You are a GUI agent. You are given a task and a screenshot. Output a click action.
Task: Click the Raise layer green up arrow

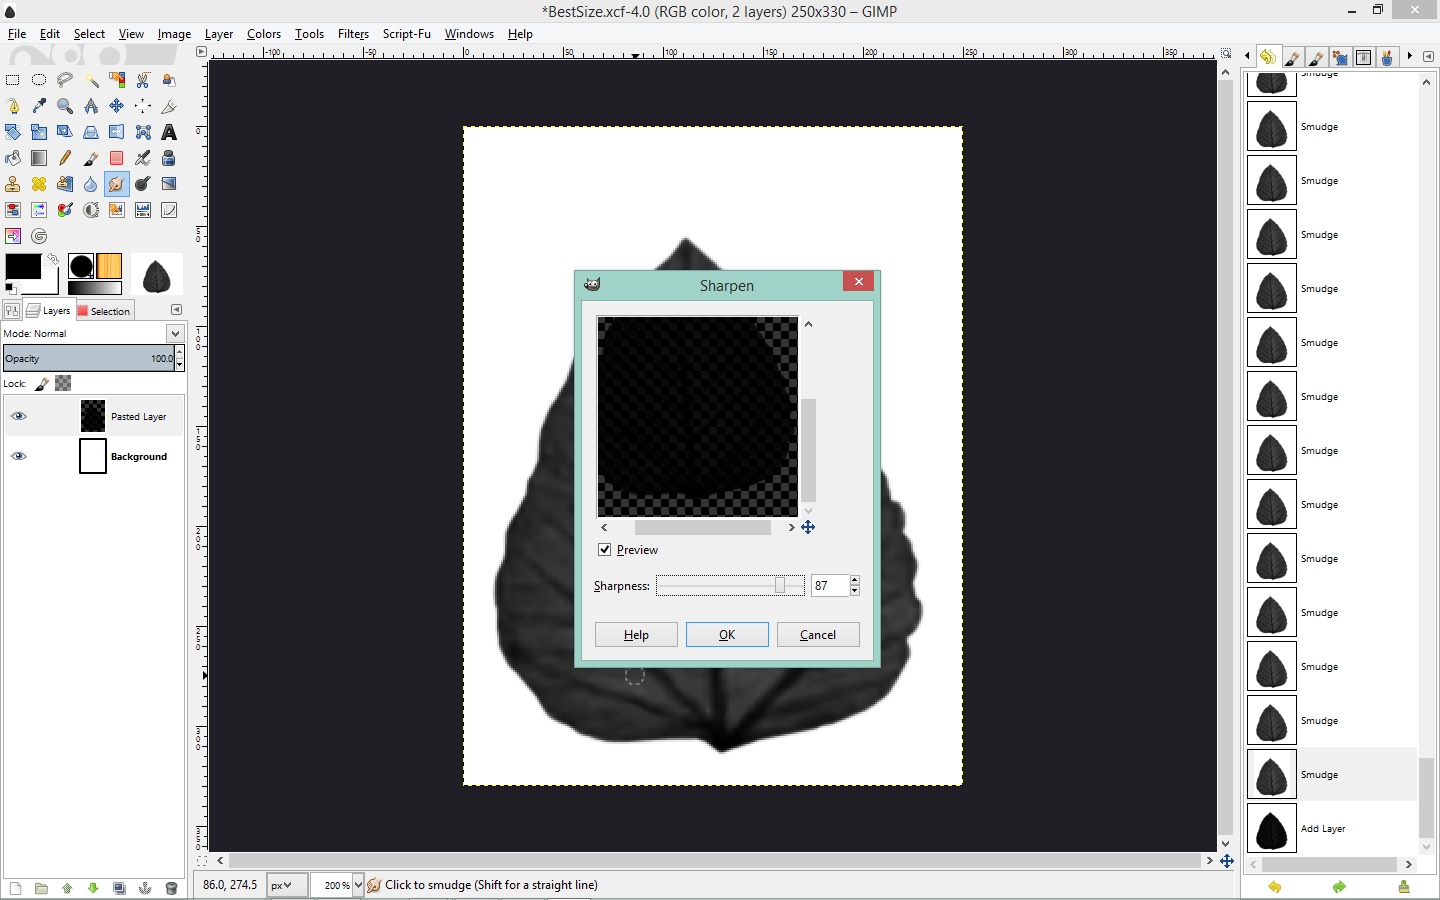[x=67, y=888]
